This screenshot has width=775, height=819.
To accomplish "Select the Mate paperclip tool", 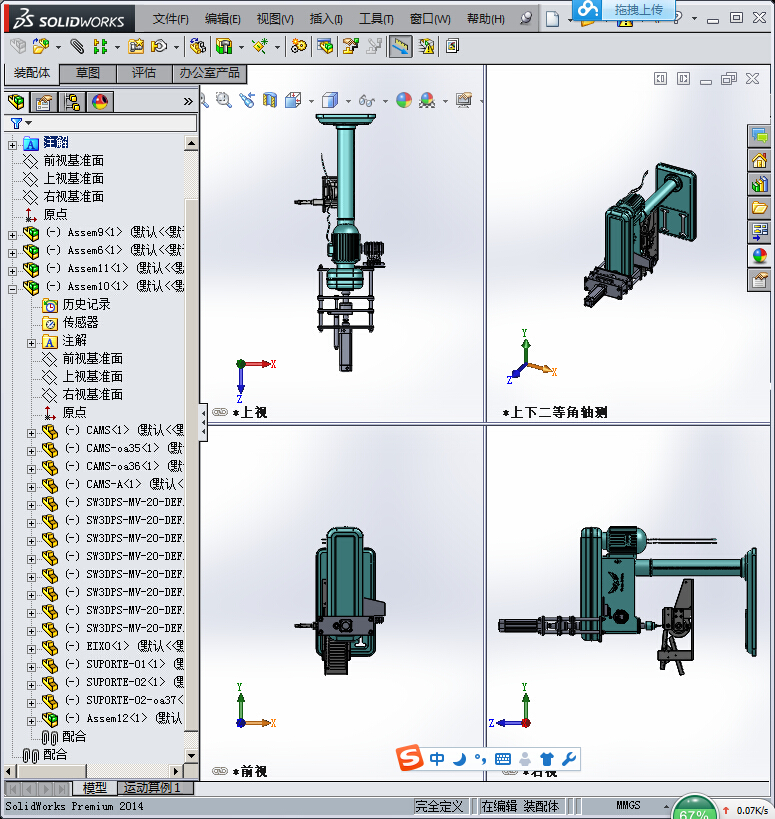I will (x=77, y=46).
